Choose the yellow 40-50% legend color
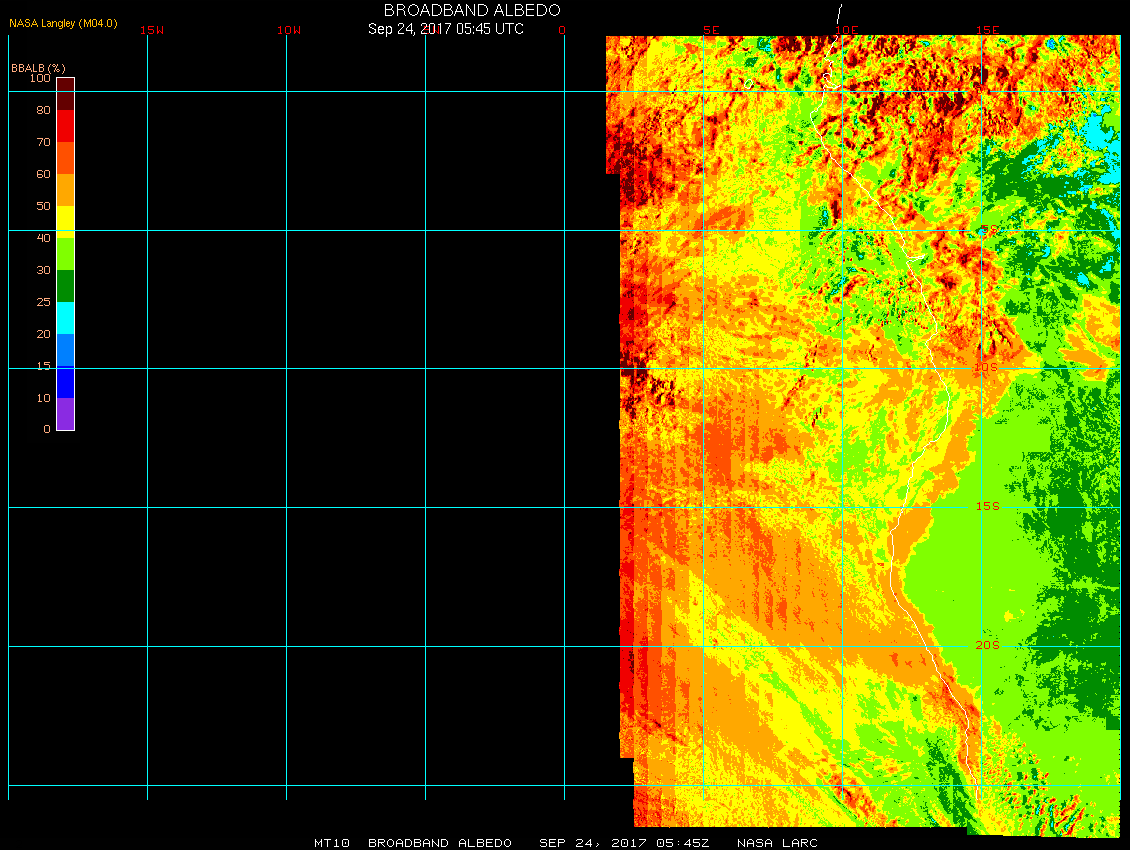The height and width of the screenshot is (850, 1130). pos(65,219)
